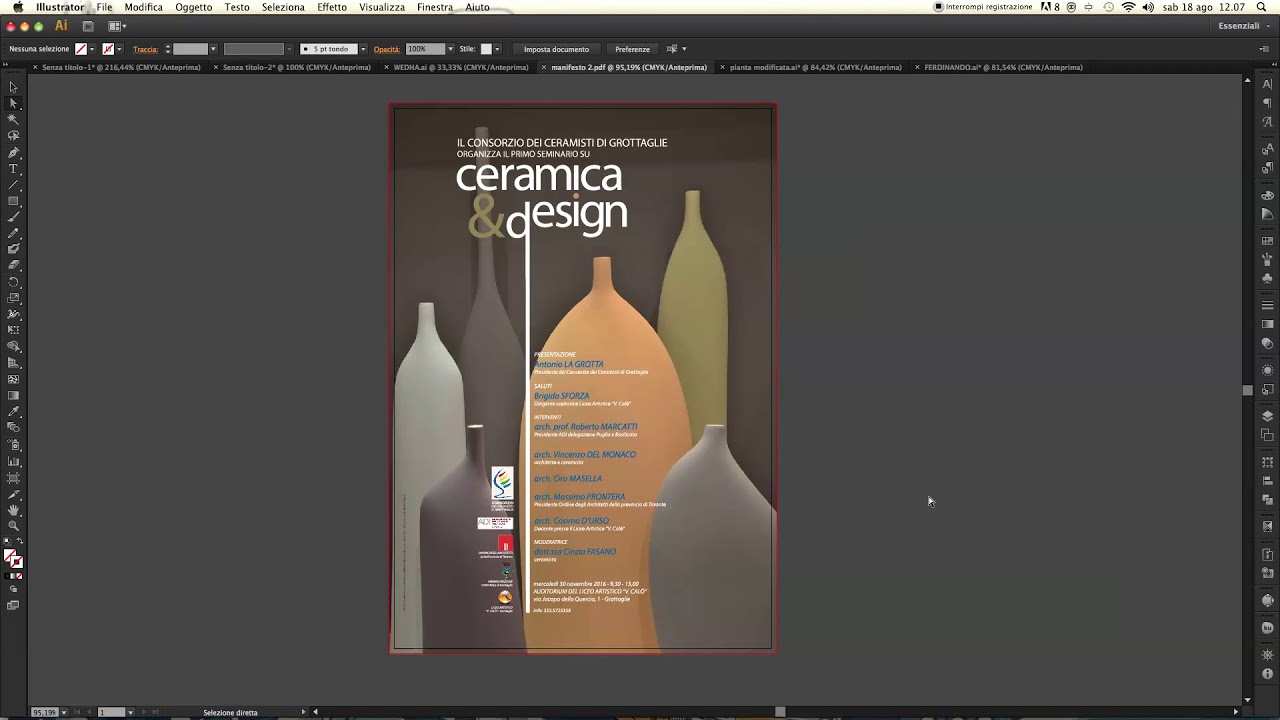
Task: Select the Scale tool
Action: point(13,298)
